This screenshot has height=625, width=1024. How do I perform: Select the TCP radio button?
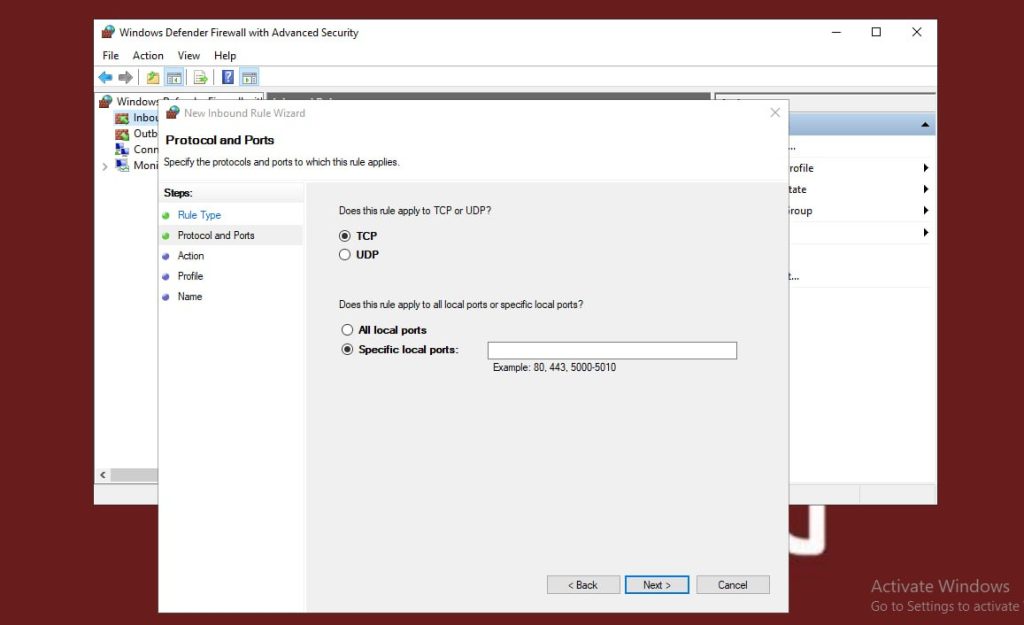tap(345, 236)
